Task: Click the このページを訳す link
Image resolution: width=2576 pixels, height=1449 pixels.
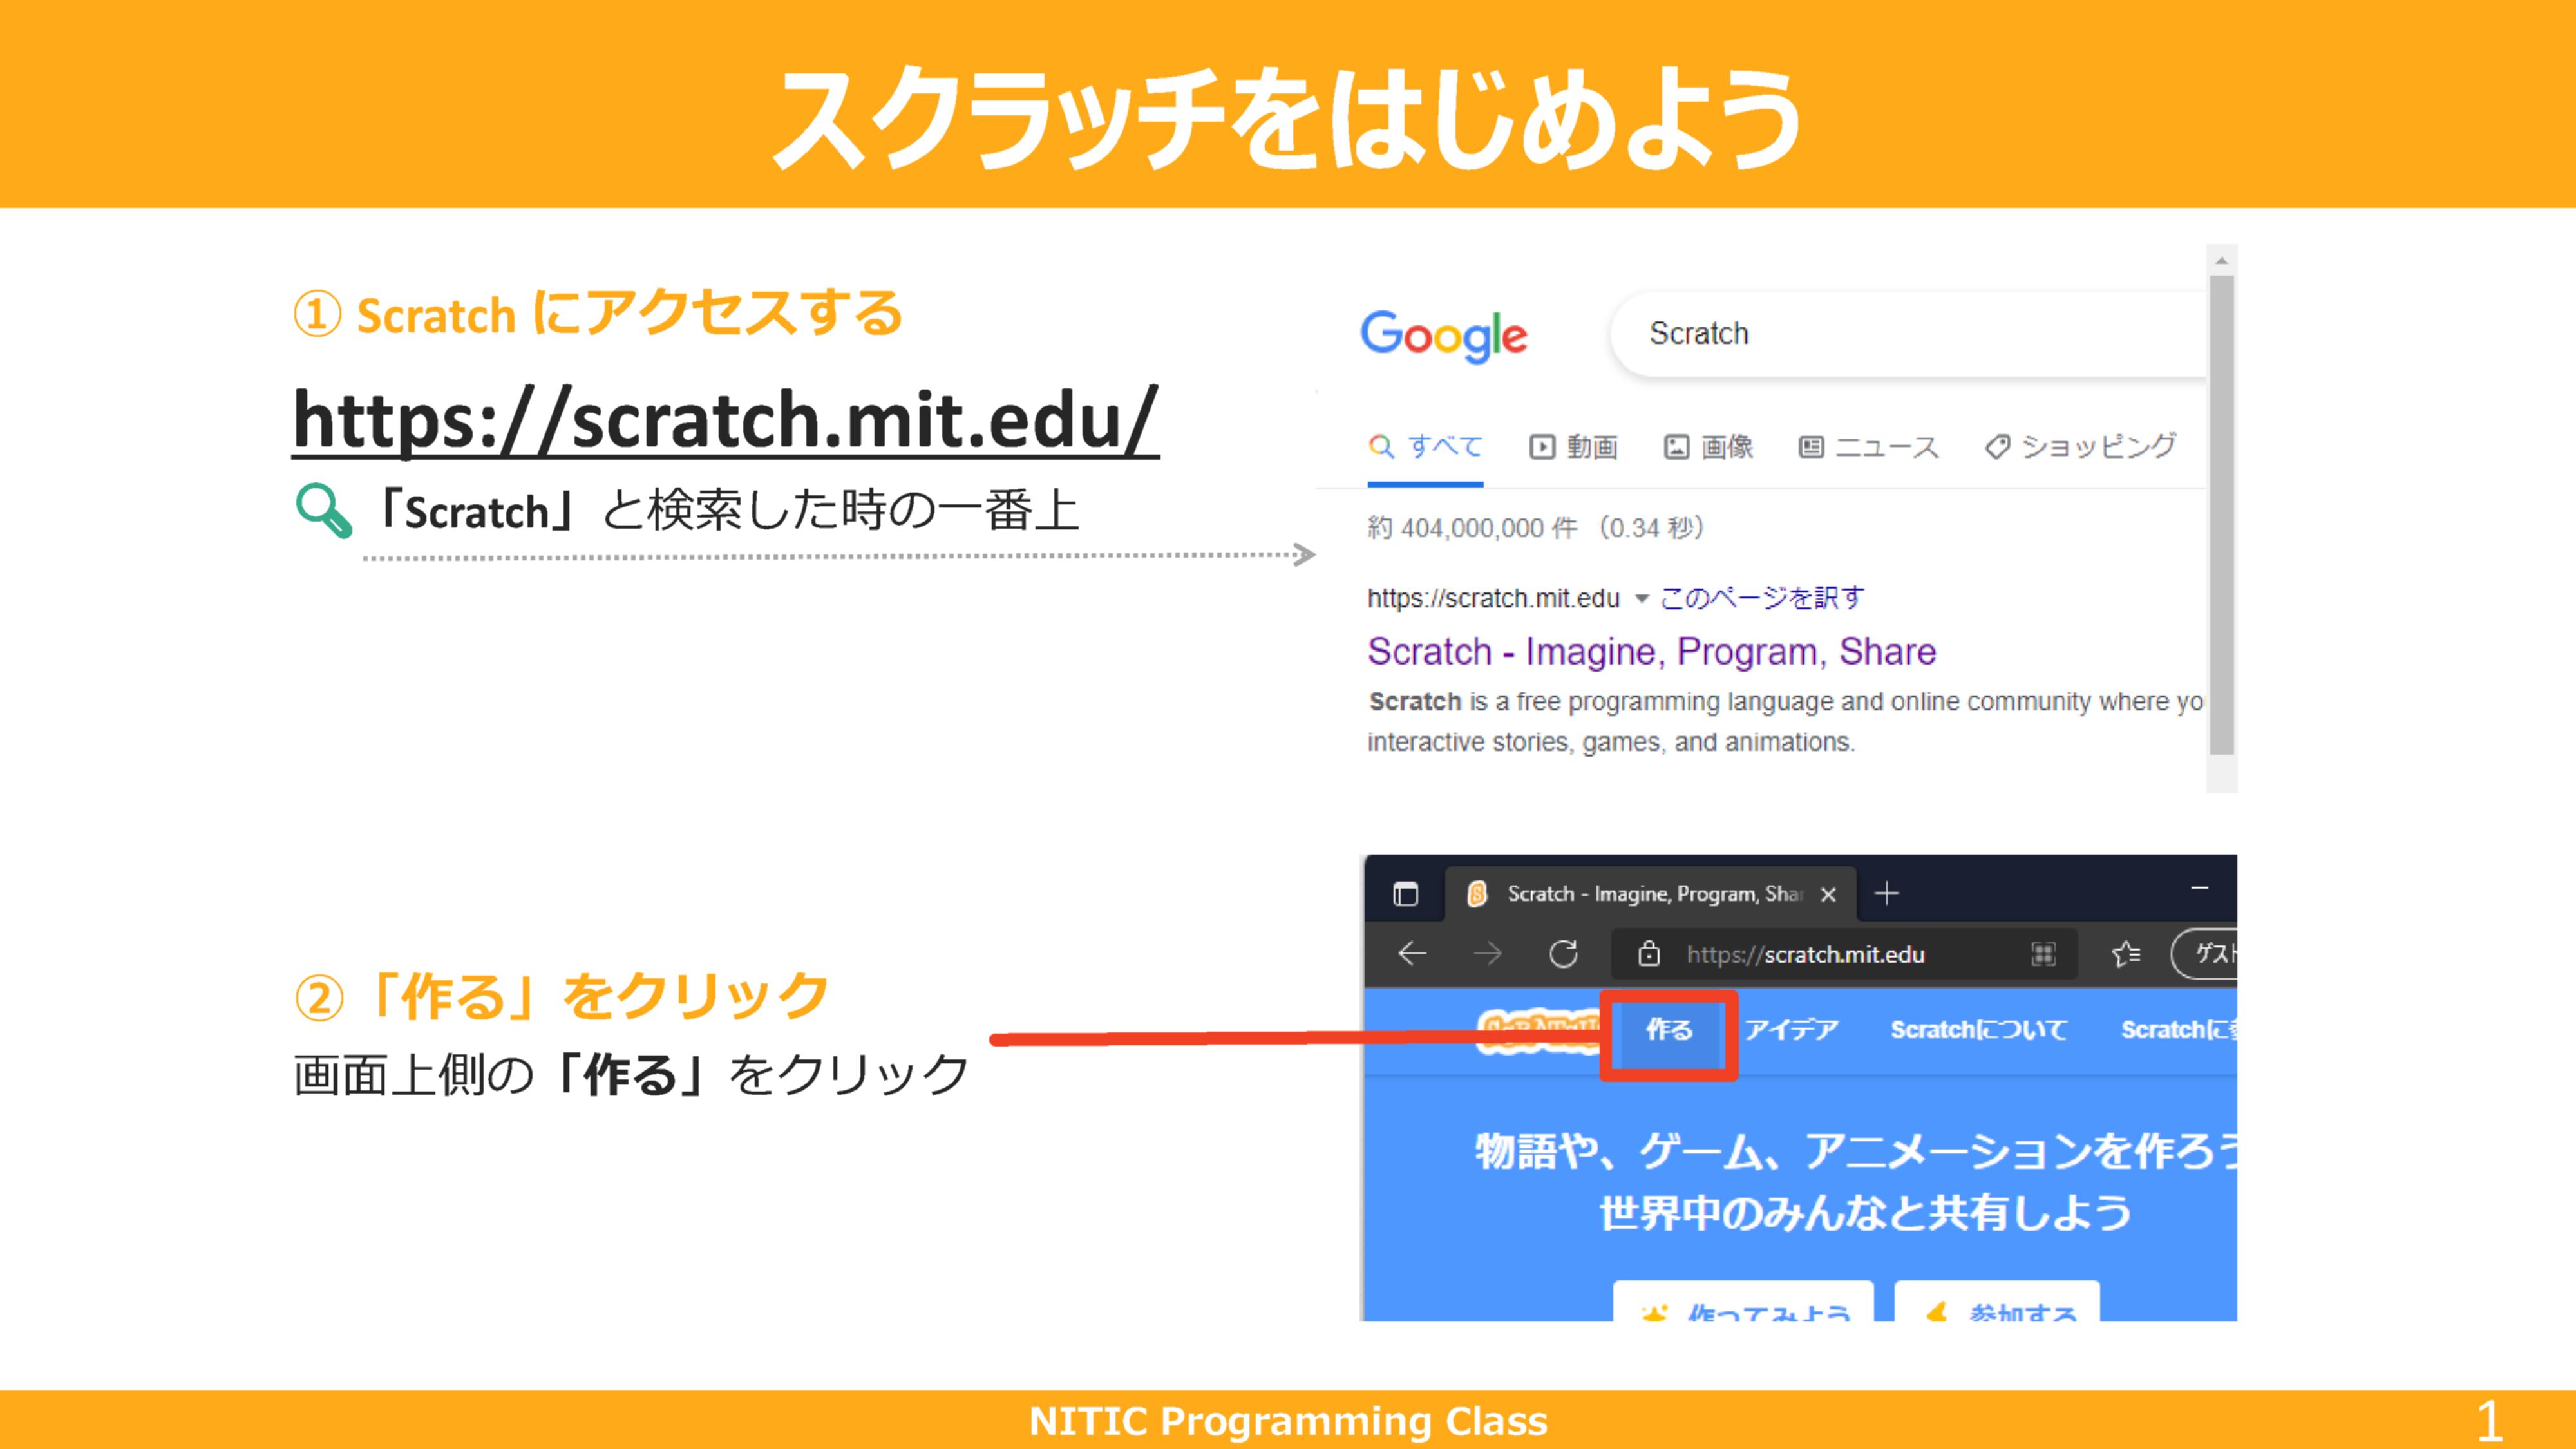Action: (1762, 598)
